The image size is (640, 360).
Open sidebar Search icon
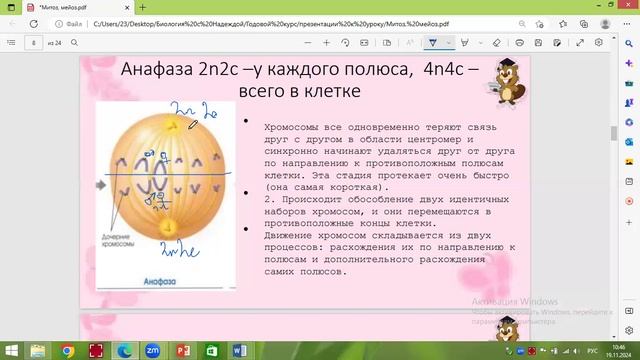coord(629,43)
